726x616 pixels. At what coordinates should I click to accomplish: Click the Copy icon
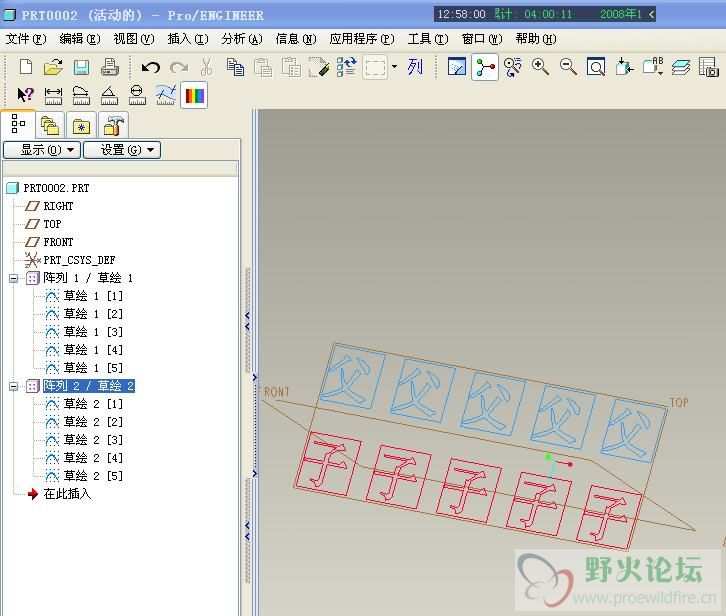pyautogui.click(x=235, y=67)
